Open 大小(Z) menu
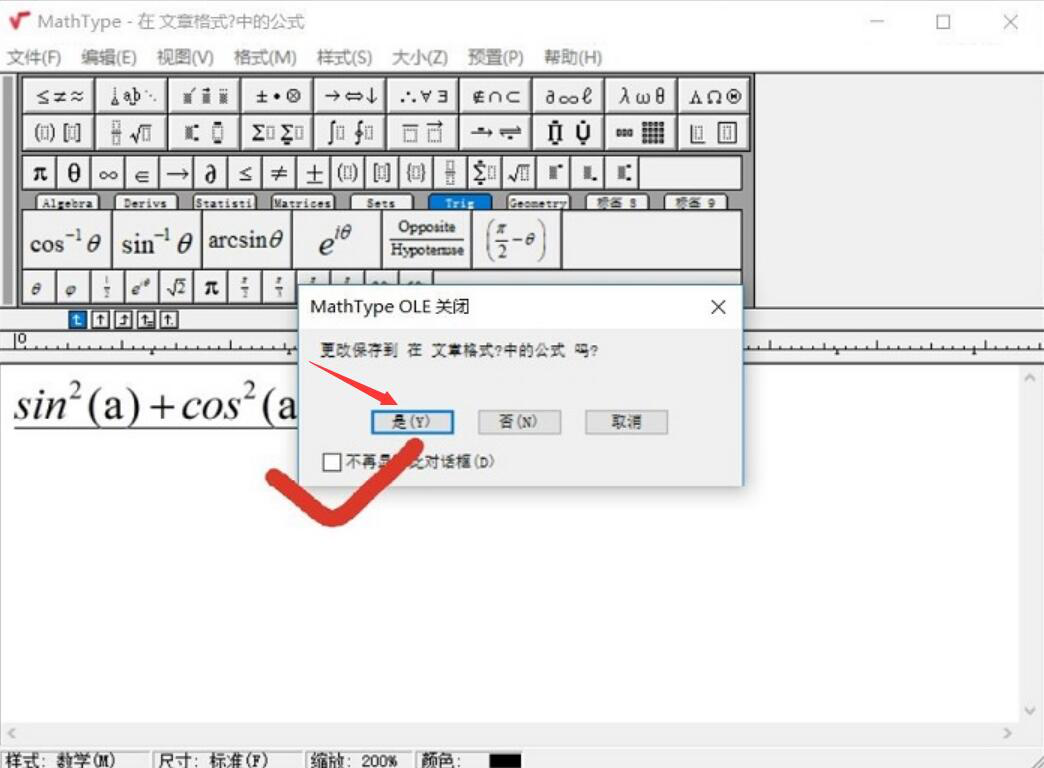The image size is (1044, 768). pyautogui.click(x=419, y=57)
